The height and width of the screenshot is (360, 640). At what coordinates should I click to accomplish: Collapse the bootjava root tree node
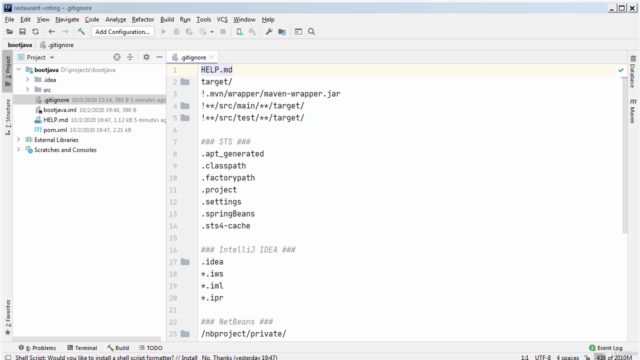(x=19, y=70)
